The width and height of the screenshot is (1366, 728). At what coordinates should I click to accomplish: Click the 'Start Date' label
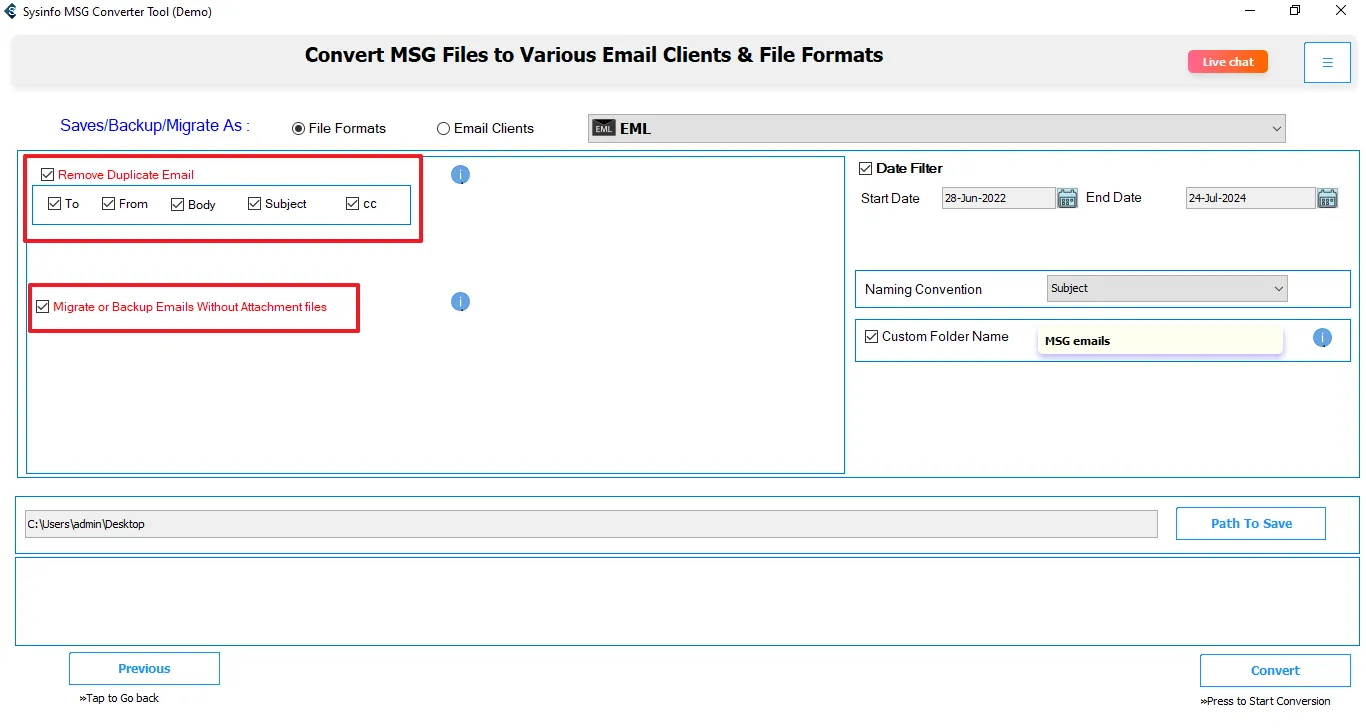tap(890, 199)
